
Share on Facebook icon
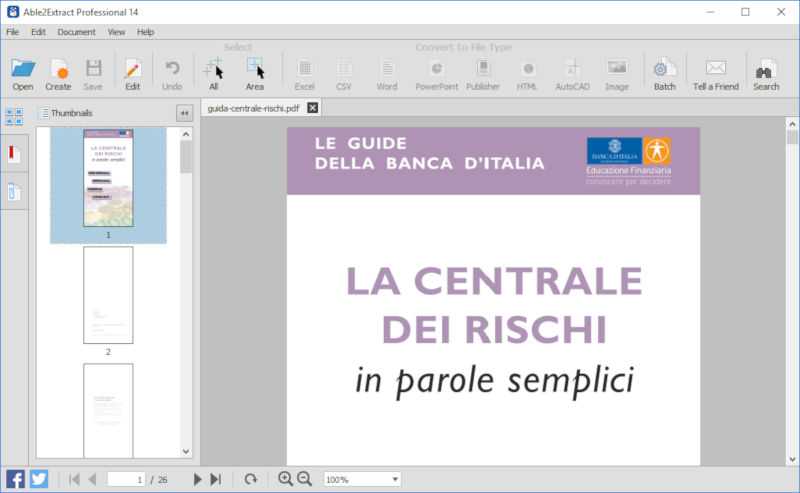coord(15,479)
